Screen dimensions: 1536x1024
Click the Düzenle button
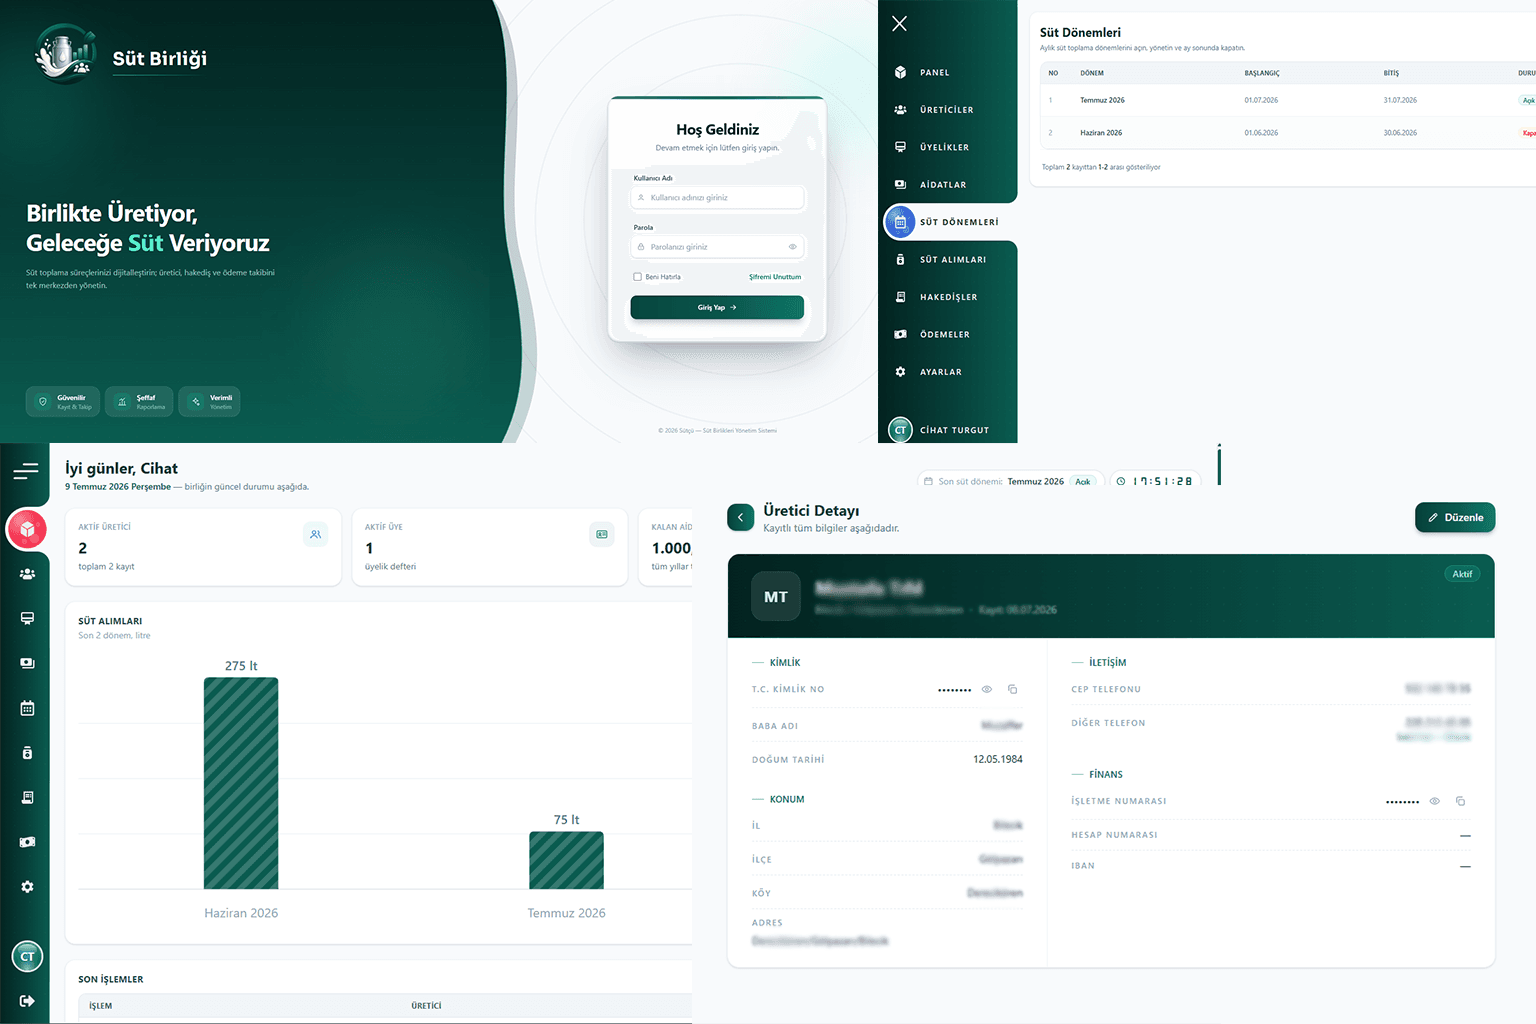coord(1455,517)
